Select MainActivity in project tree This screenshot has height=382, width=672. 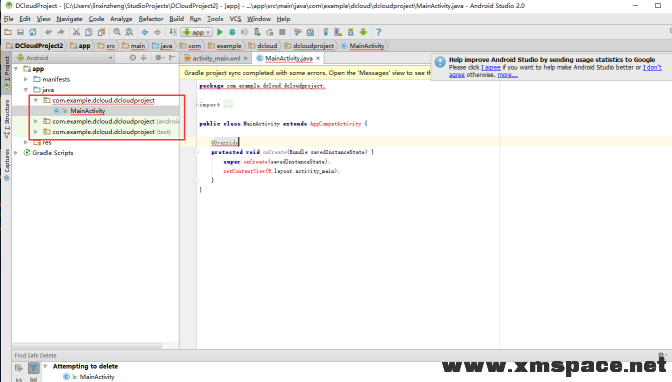pos(88,111)
